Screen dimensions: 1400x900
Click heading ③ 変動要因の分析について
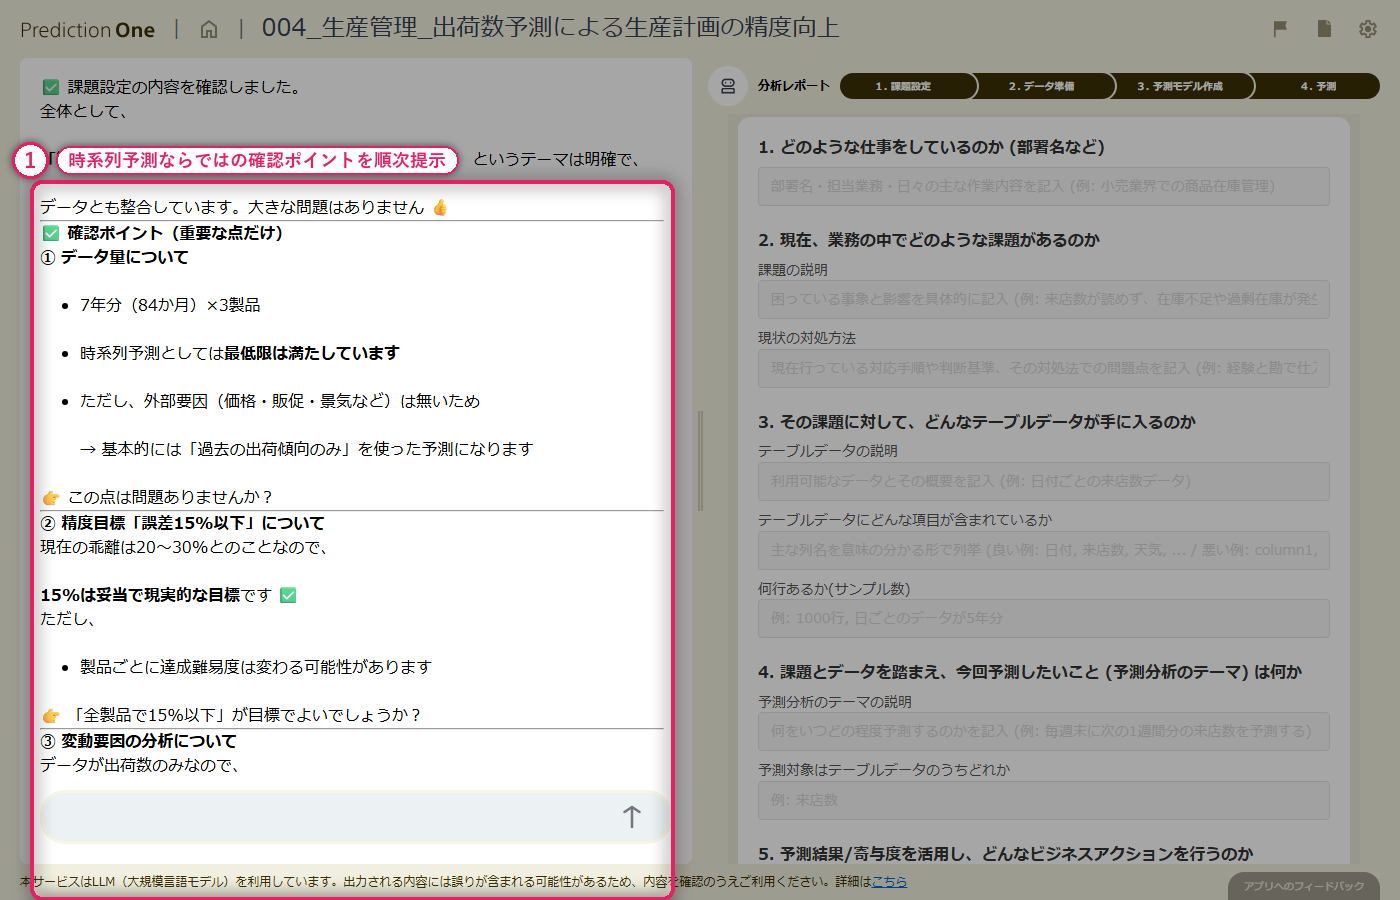pyautogui.click(x=138, y=741)
